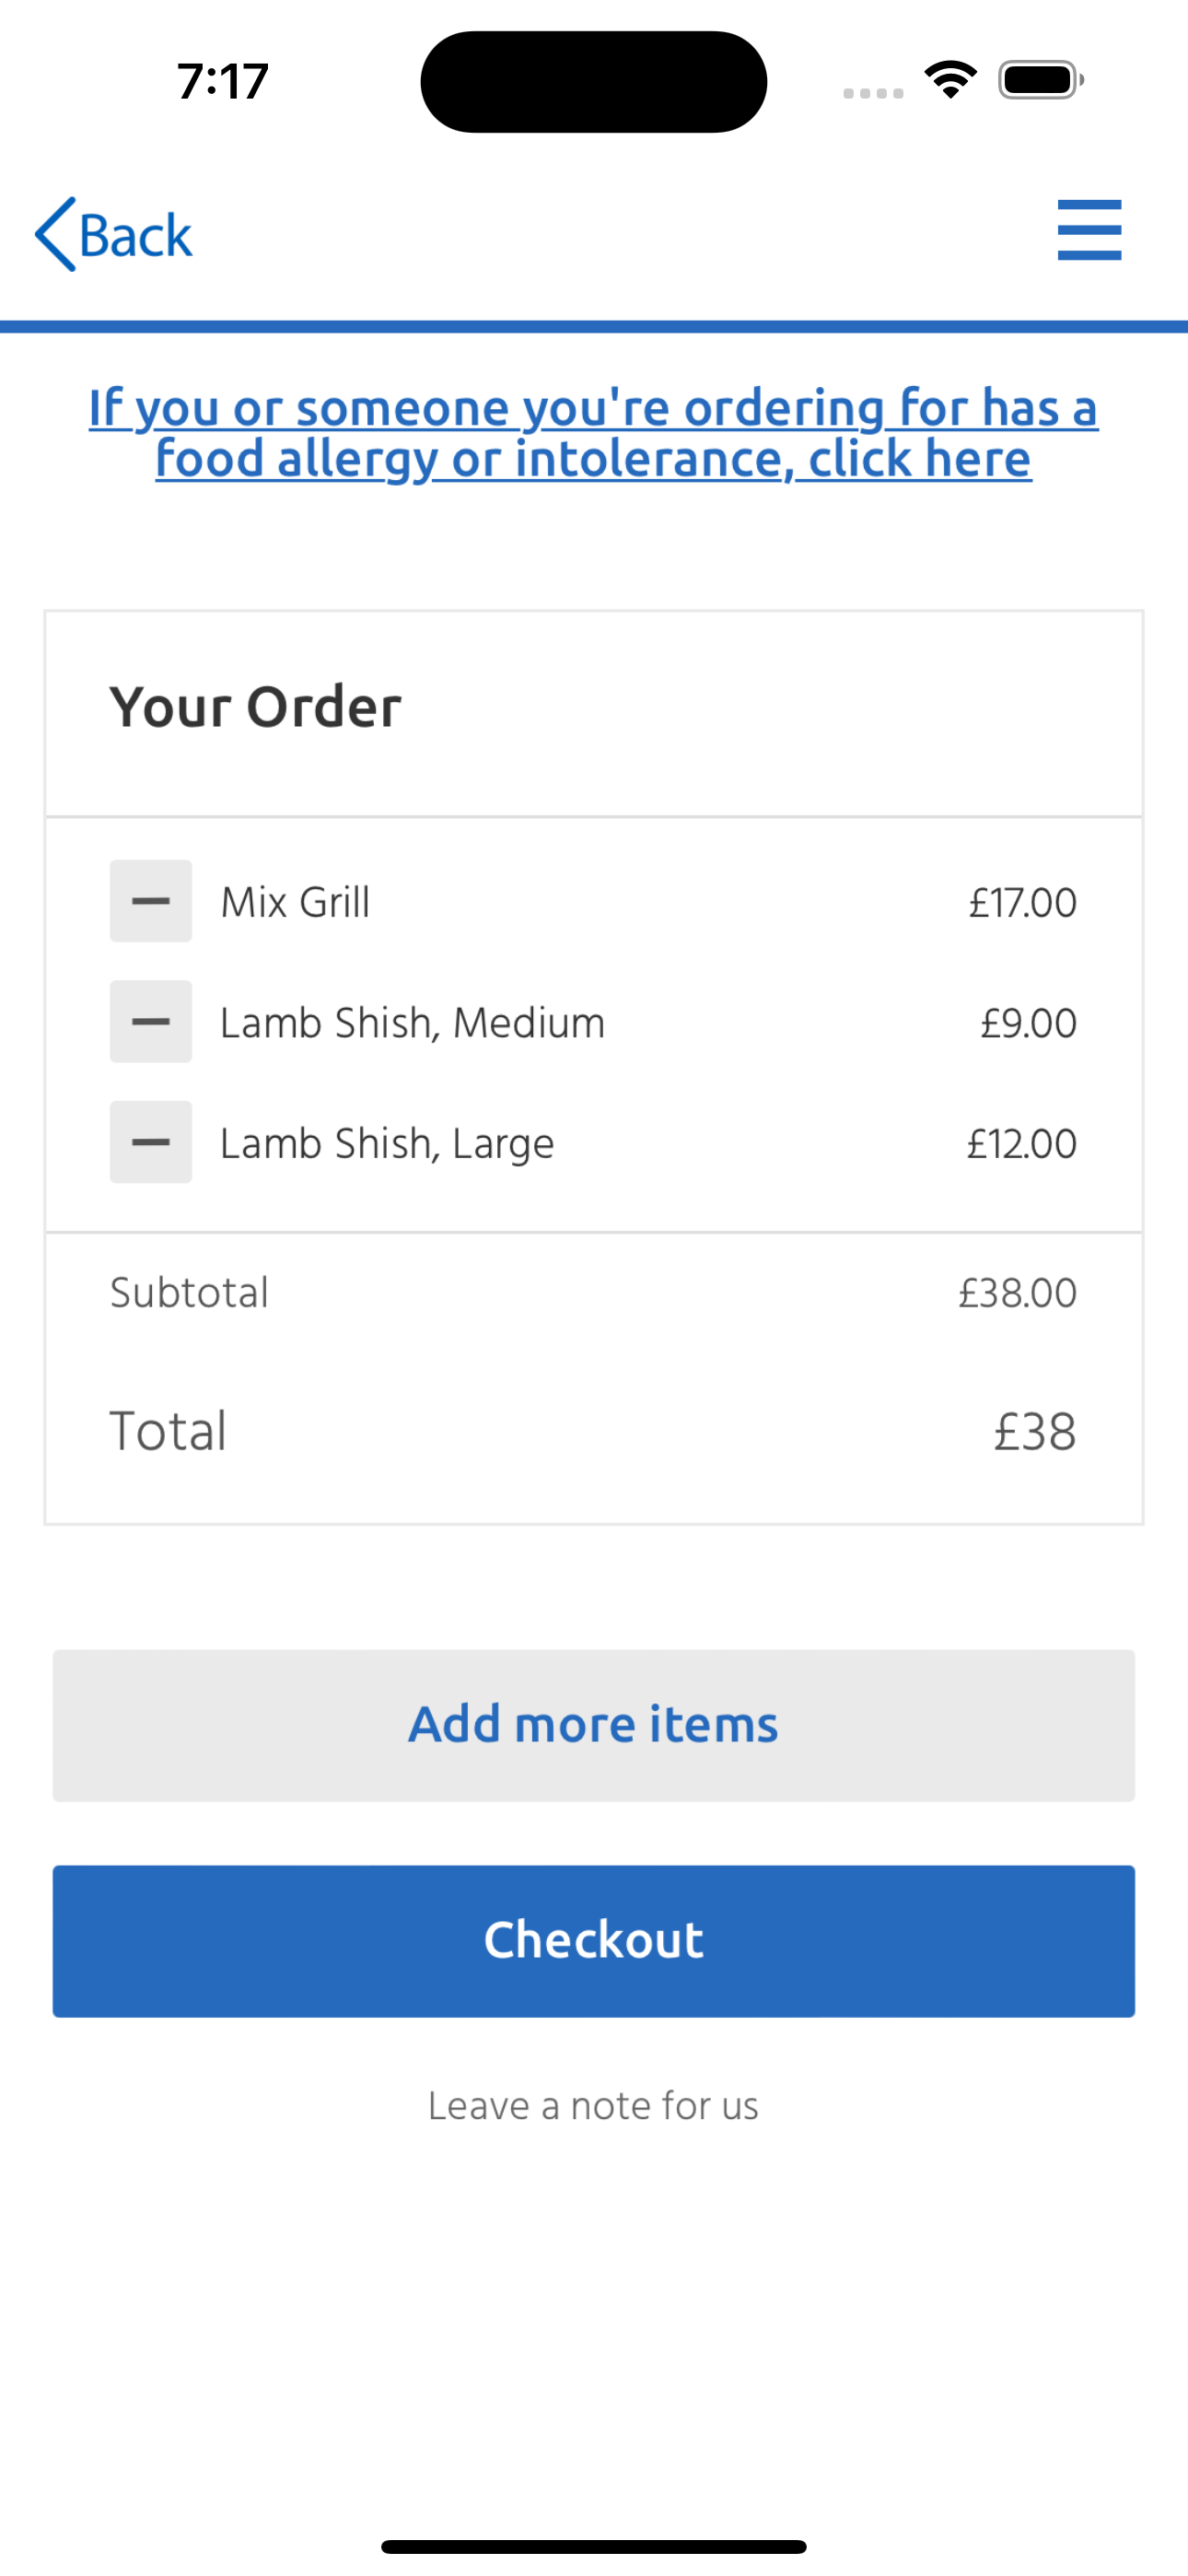
Task: Select the Lamb Shish, Large item name
Action: [387, 1144]
